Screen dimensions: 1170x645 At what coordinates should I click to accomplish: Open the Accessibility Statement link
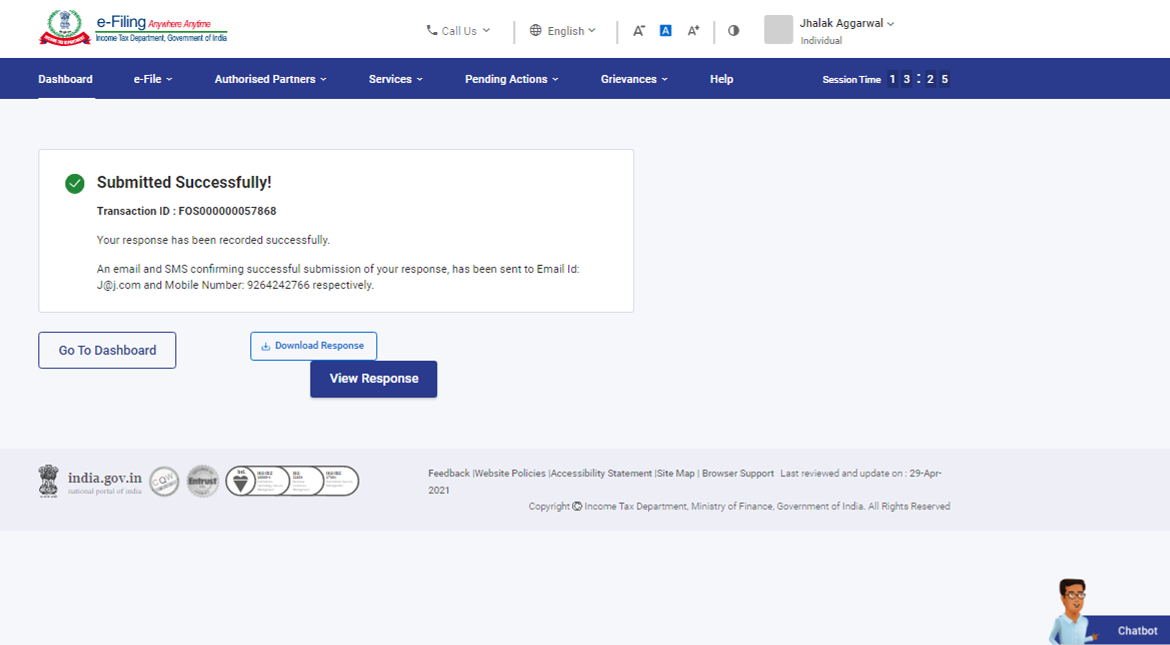[601, 473]
